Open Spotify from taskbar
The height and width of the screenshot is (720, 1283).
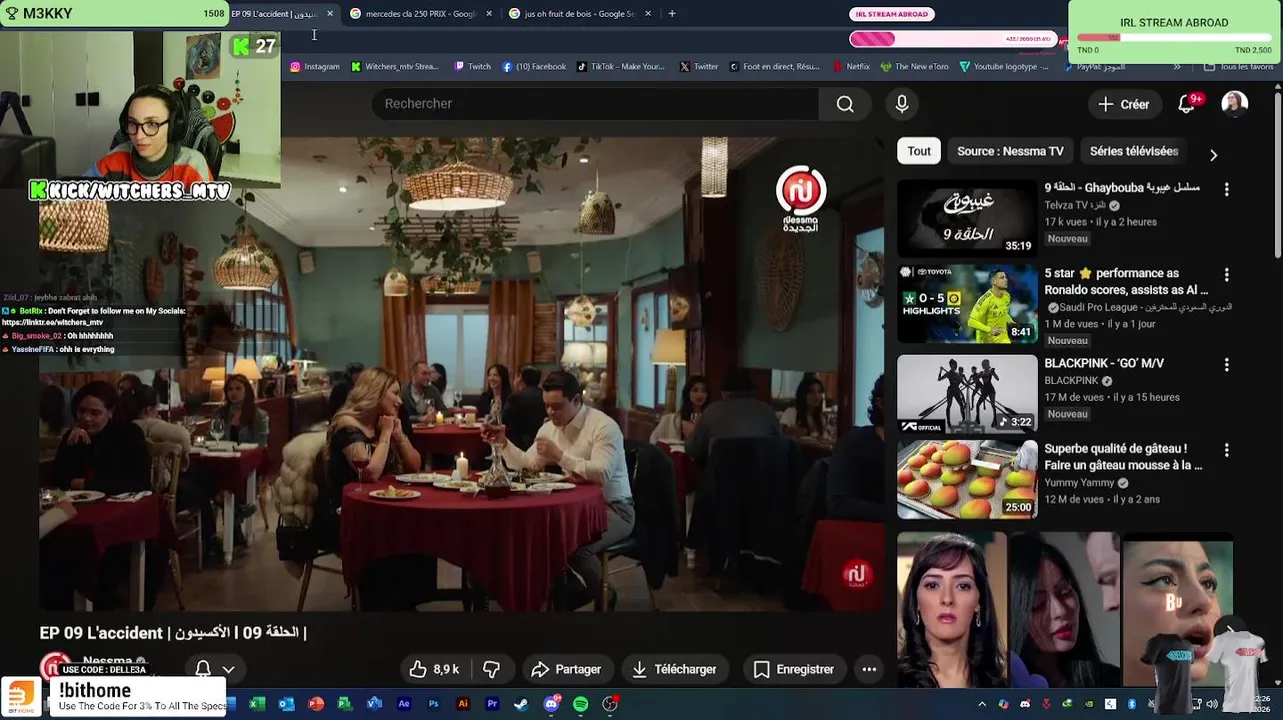580,704
